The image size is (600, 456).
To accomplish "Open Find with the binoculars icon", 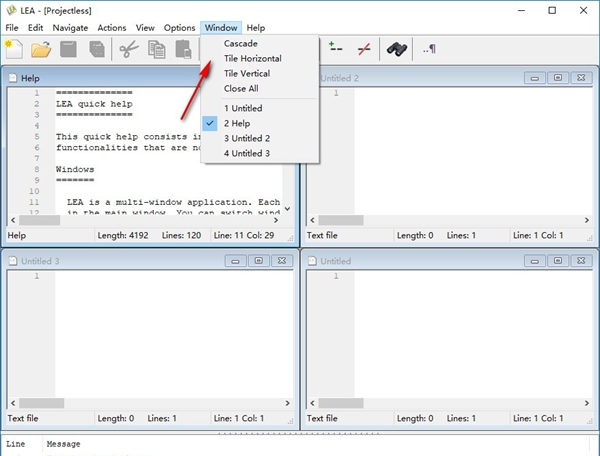I will click(x=396, y=49).
